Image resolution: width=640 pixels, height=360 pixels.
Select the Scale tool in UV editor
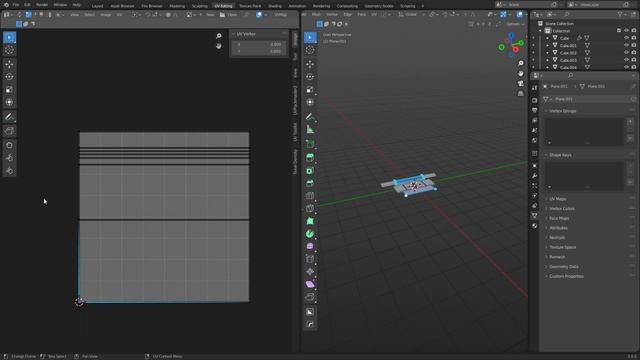click(9, 89)
